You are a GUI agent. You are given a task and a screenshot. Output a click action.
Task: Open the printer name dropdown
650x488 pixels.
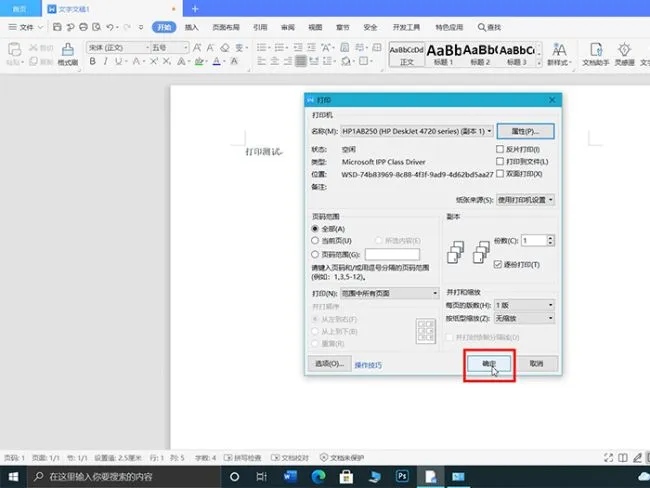pos(417,131)
